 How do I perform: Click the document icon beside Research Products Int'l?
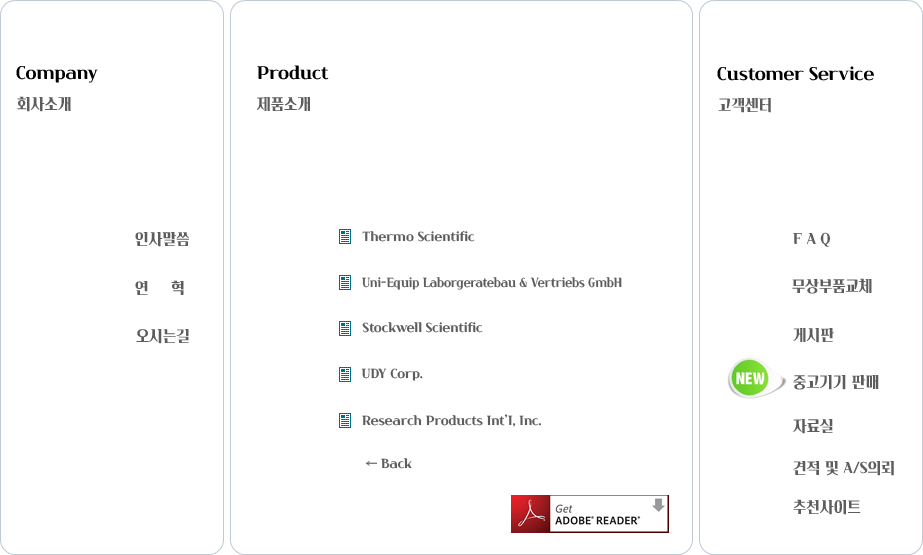(x=345, y=420)
